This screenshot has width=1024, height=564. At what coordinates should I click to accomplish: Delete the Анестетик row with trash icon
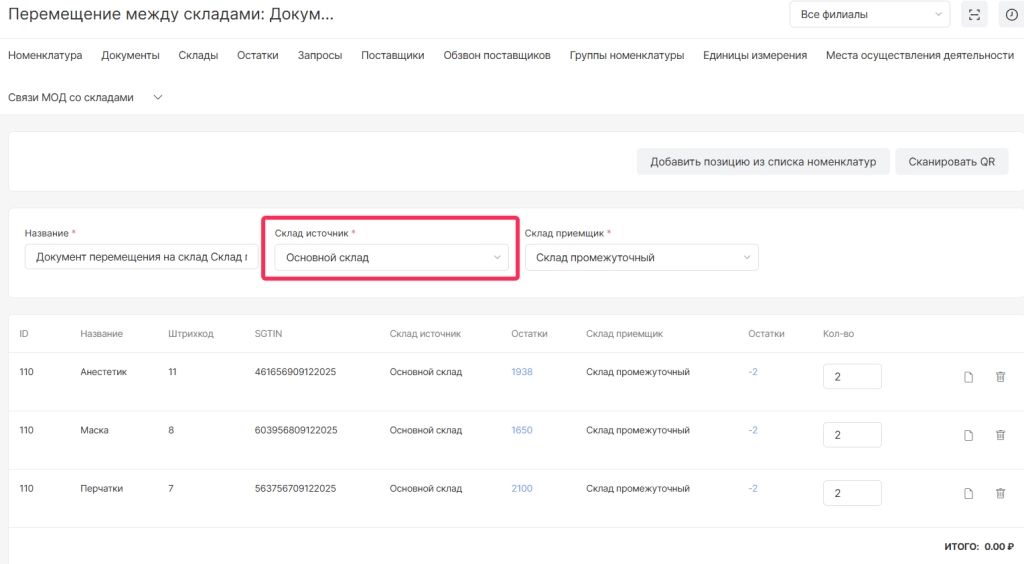(x=999, y=377)
